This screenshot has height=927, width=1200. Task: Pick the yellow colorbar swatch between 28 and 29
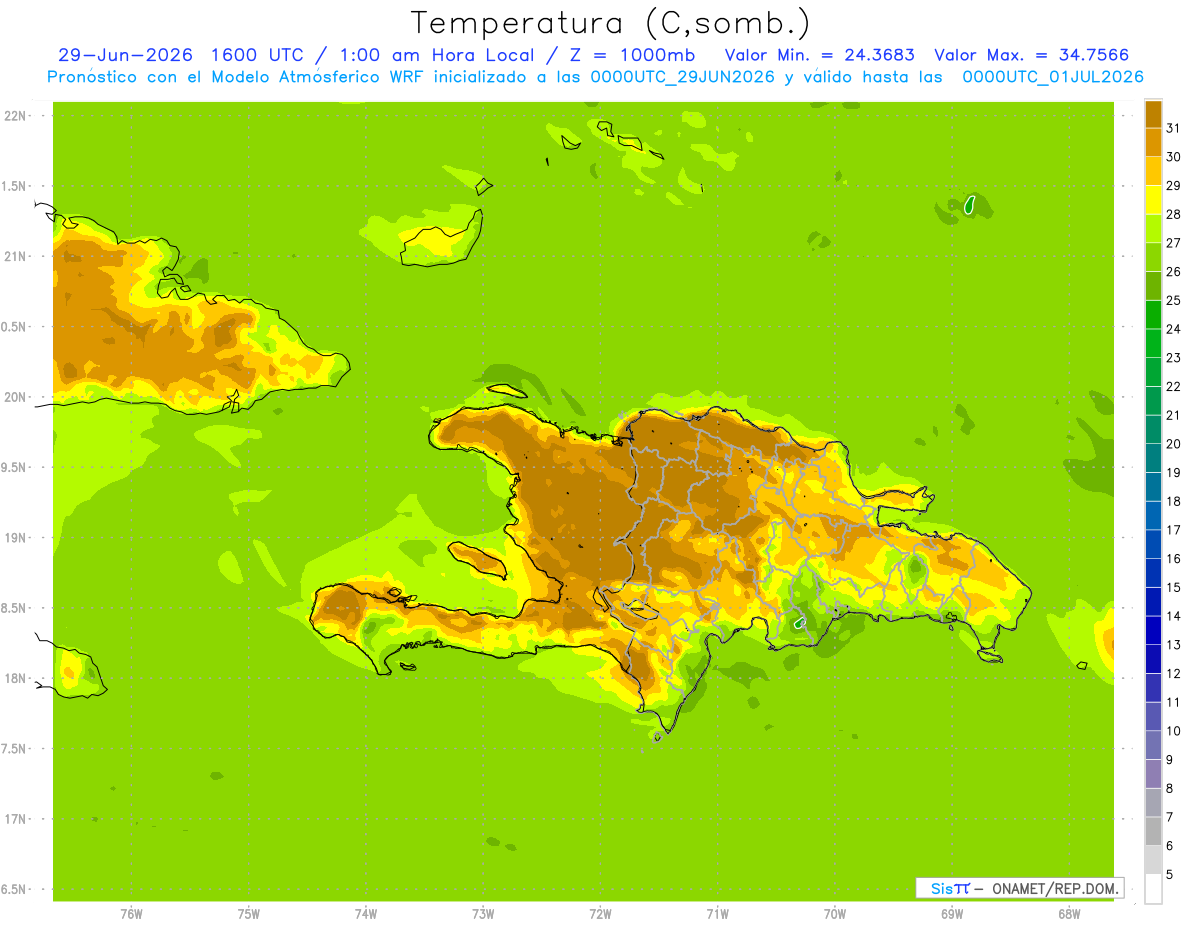coord(1153,199)
